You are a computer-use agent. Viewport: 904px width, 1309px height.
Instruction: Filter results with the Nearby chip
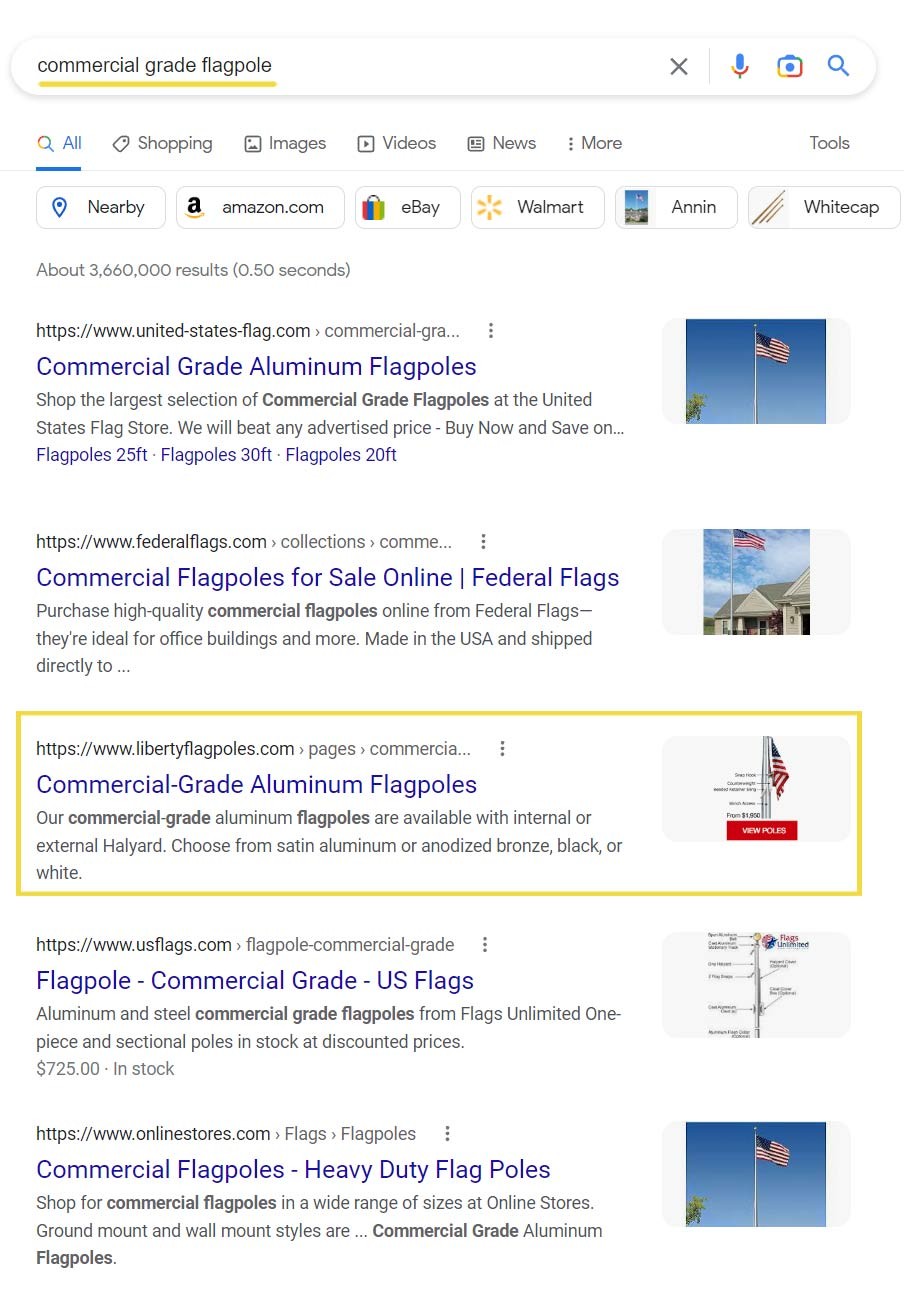pos(101,207)
